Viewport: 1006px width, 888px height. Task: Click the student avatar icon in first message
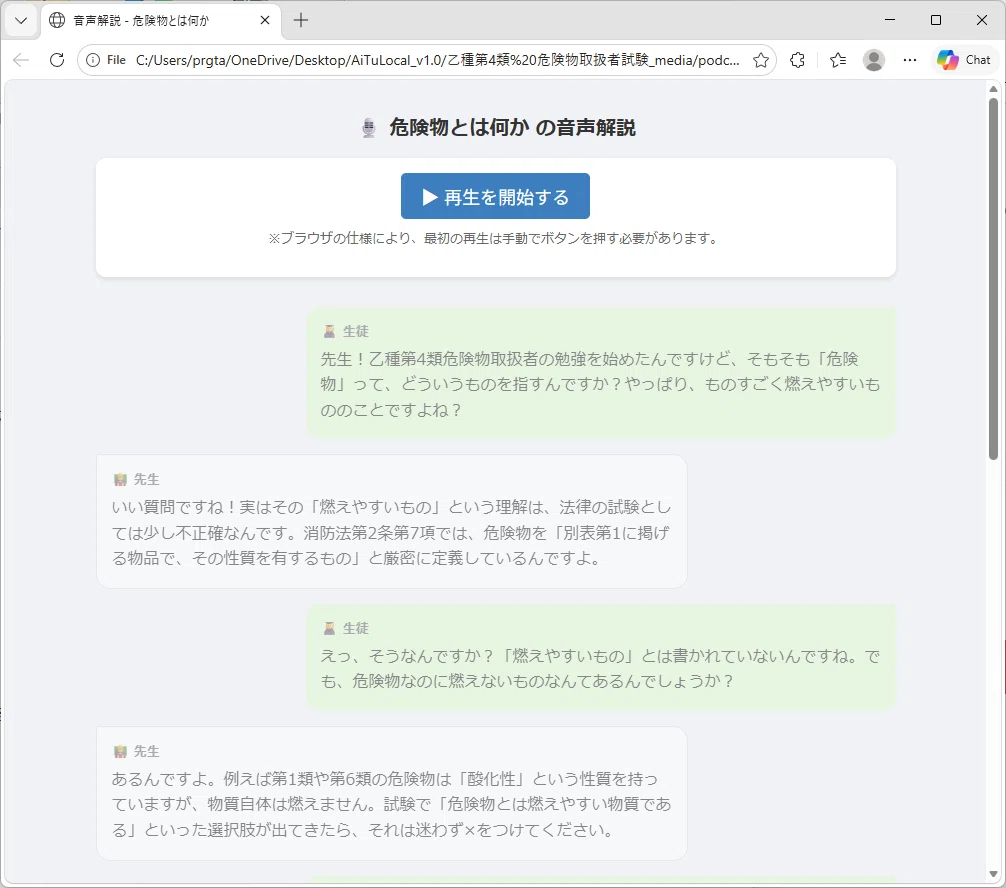point(329,332)
